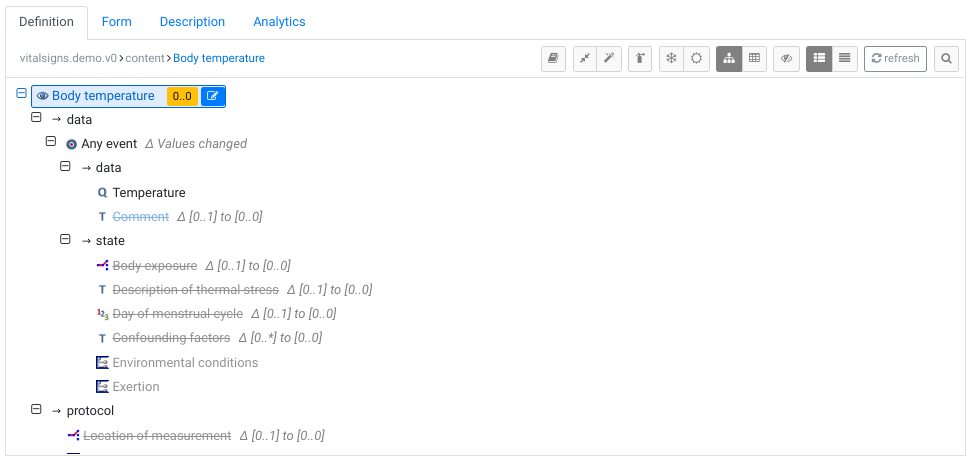
Task: Open search with the magnifier icon
Action: point(946,59)
